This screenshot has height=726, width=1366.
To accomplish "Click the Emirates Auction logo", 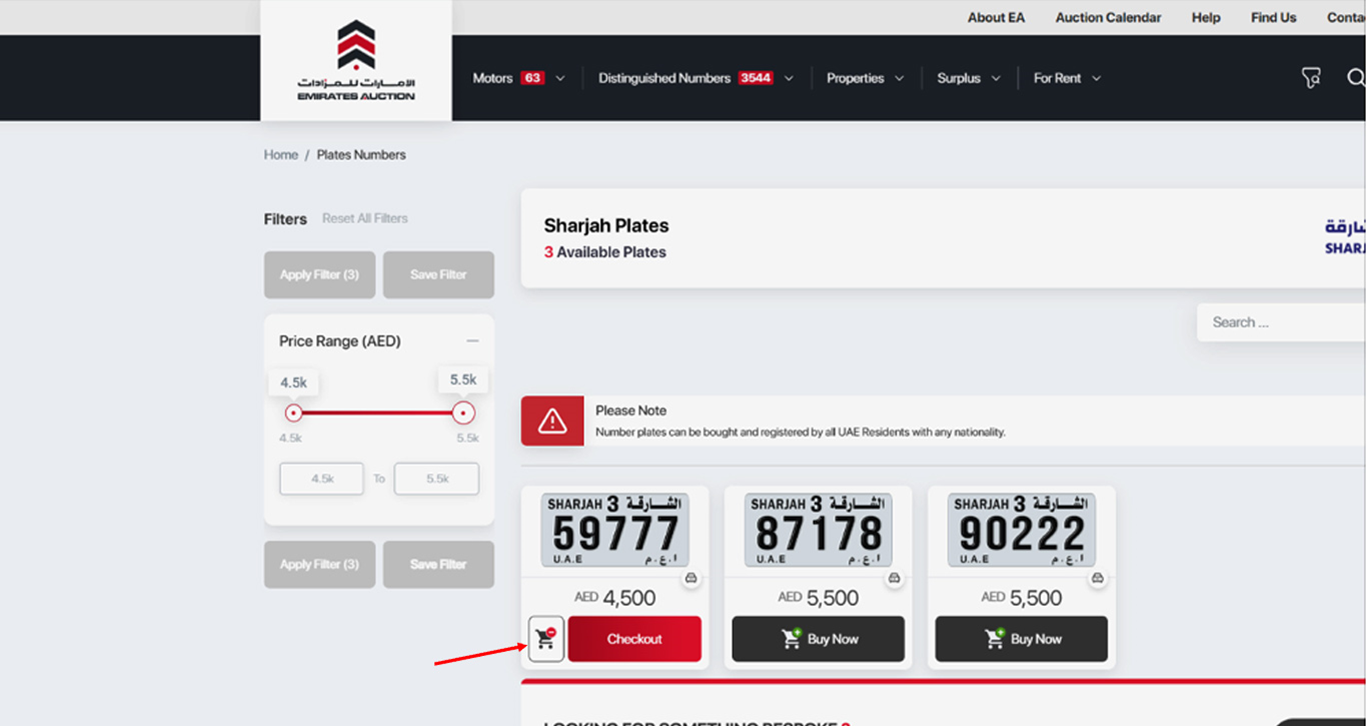I will pos(355,60).
